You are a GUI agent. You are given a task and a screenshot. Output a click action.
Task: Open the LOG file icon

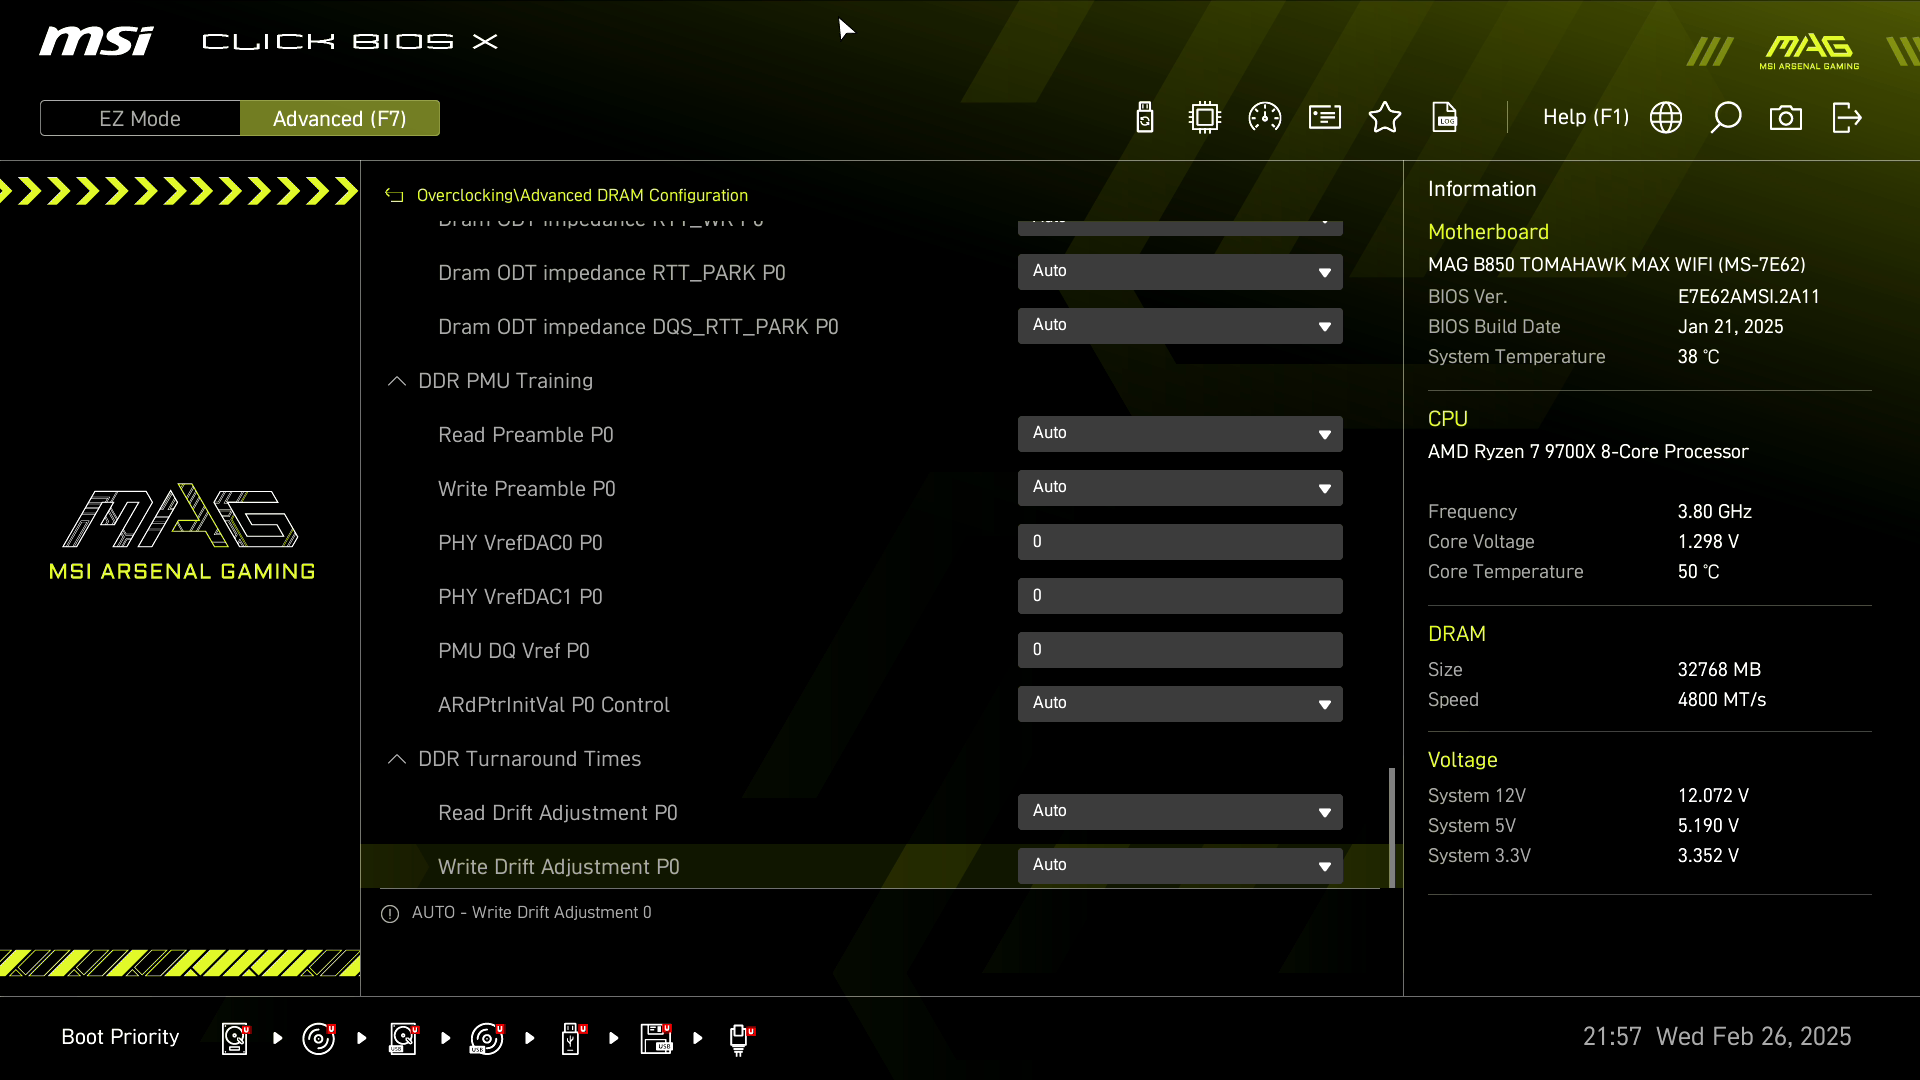(1445, 118)
